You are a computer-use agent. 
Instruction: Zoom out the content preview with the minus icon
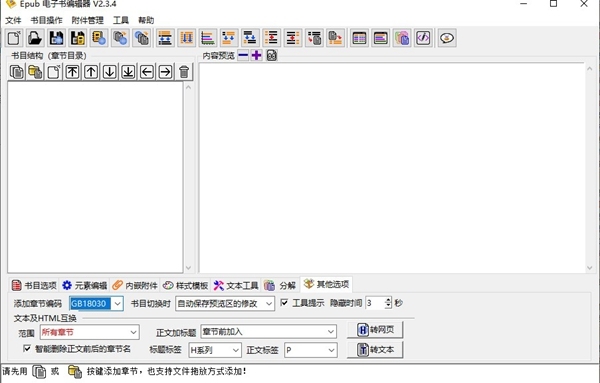(x=243, y=55)
